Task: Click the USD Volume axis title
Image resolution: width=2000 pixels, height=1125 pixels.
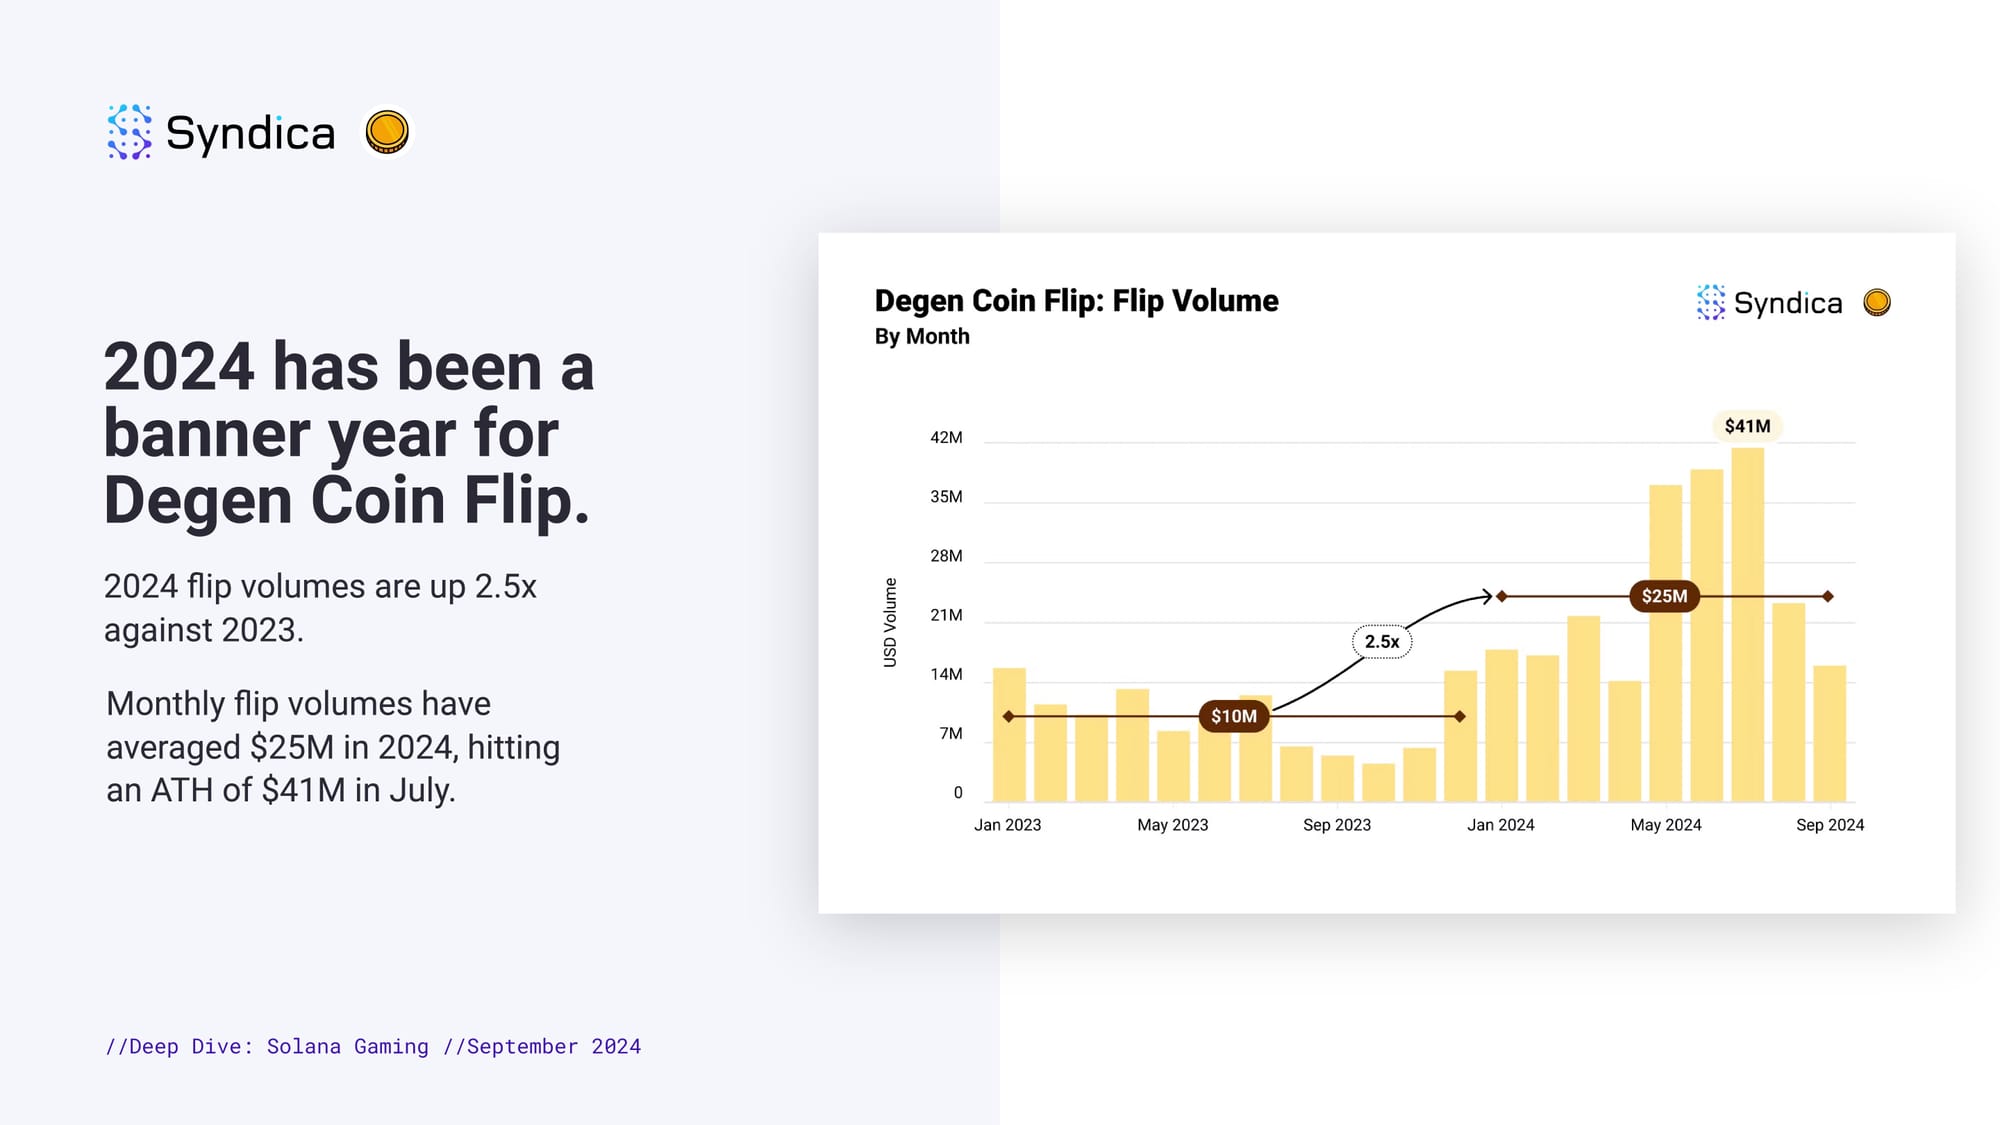Action: click(890, 622)
